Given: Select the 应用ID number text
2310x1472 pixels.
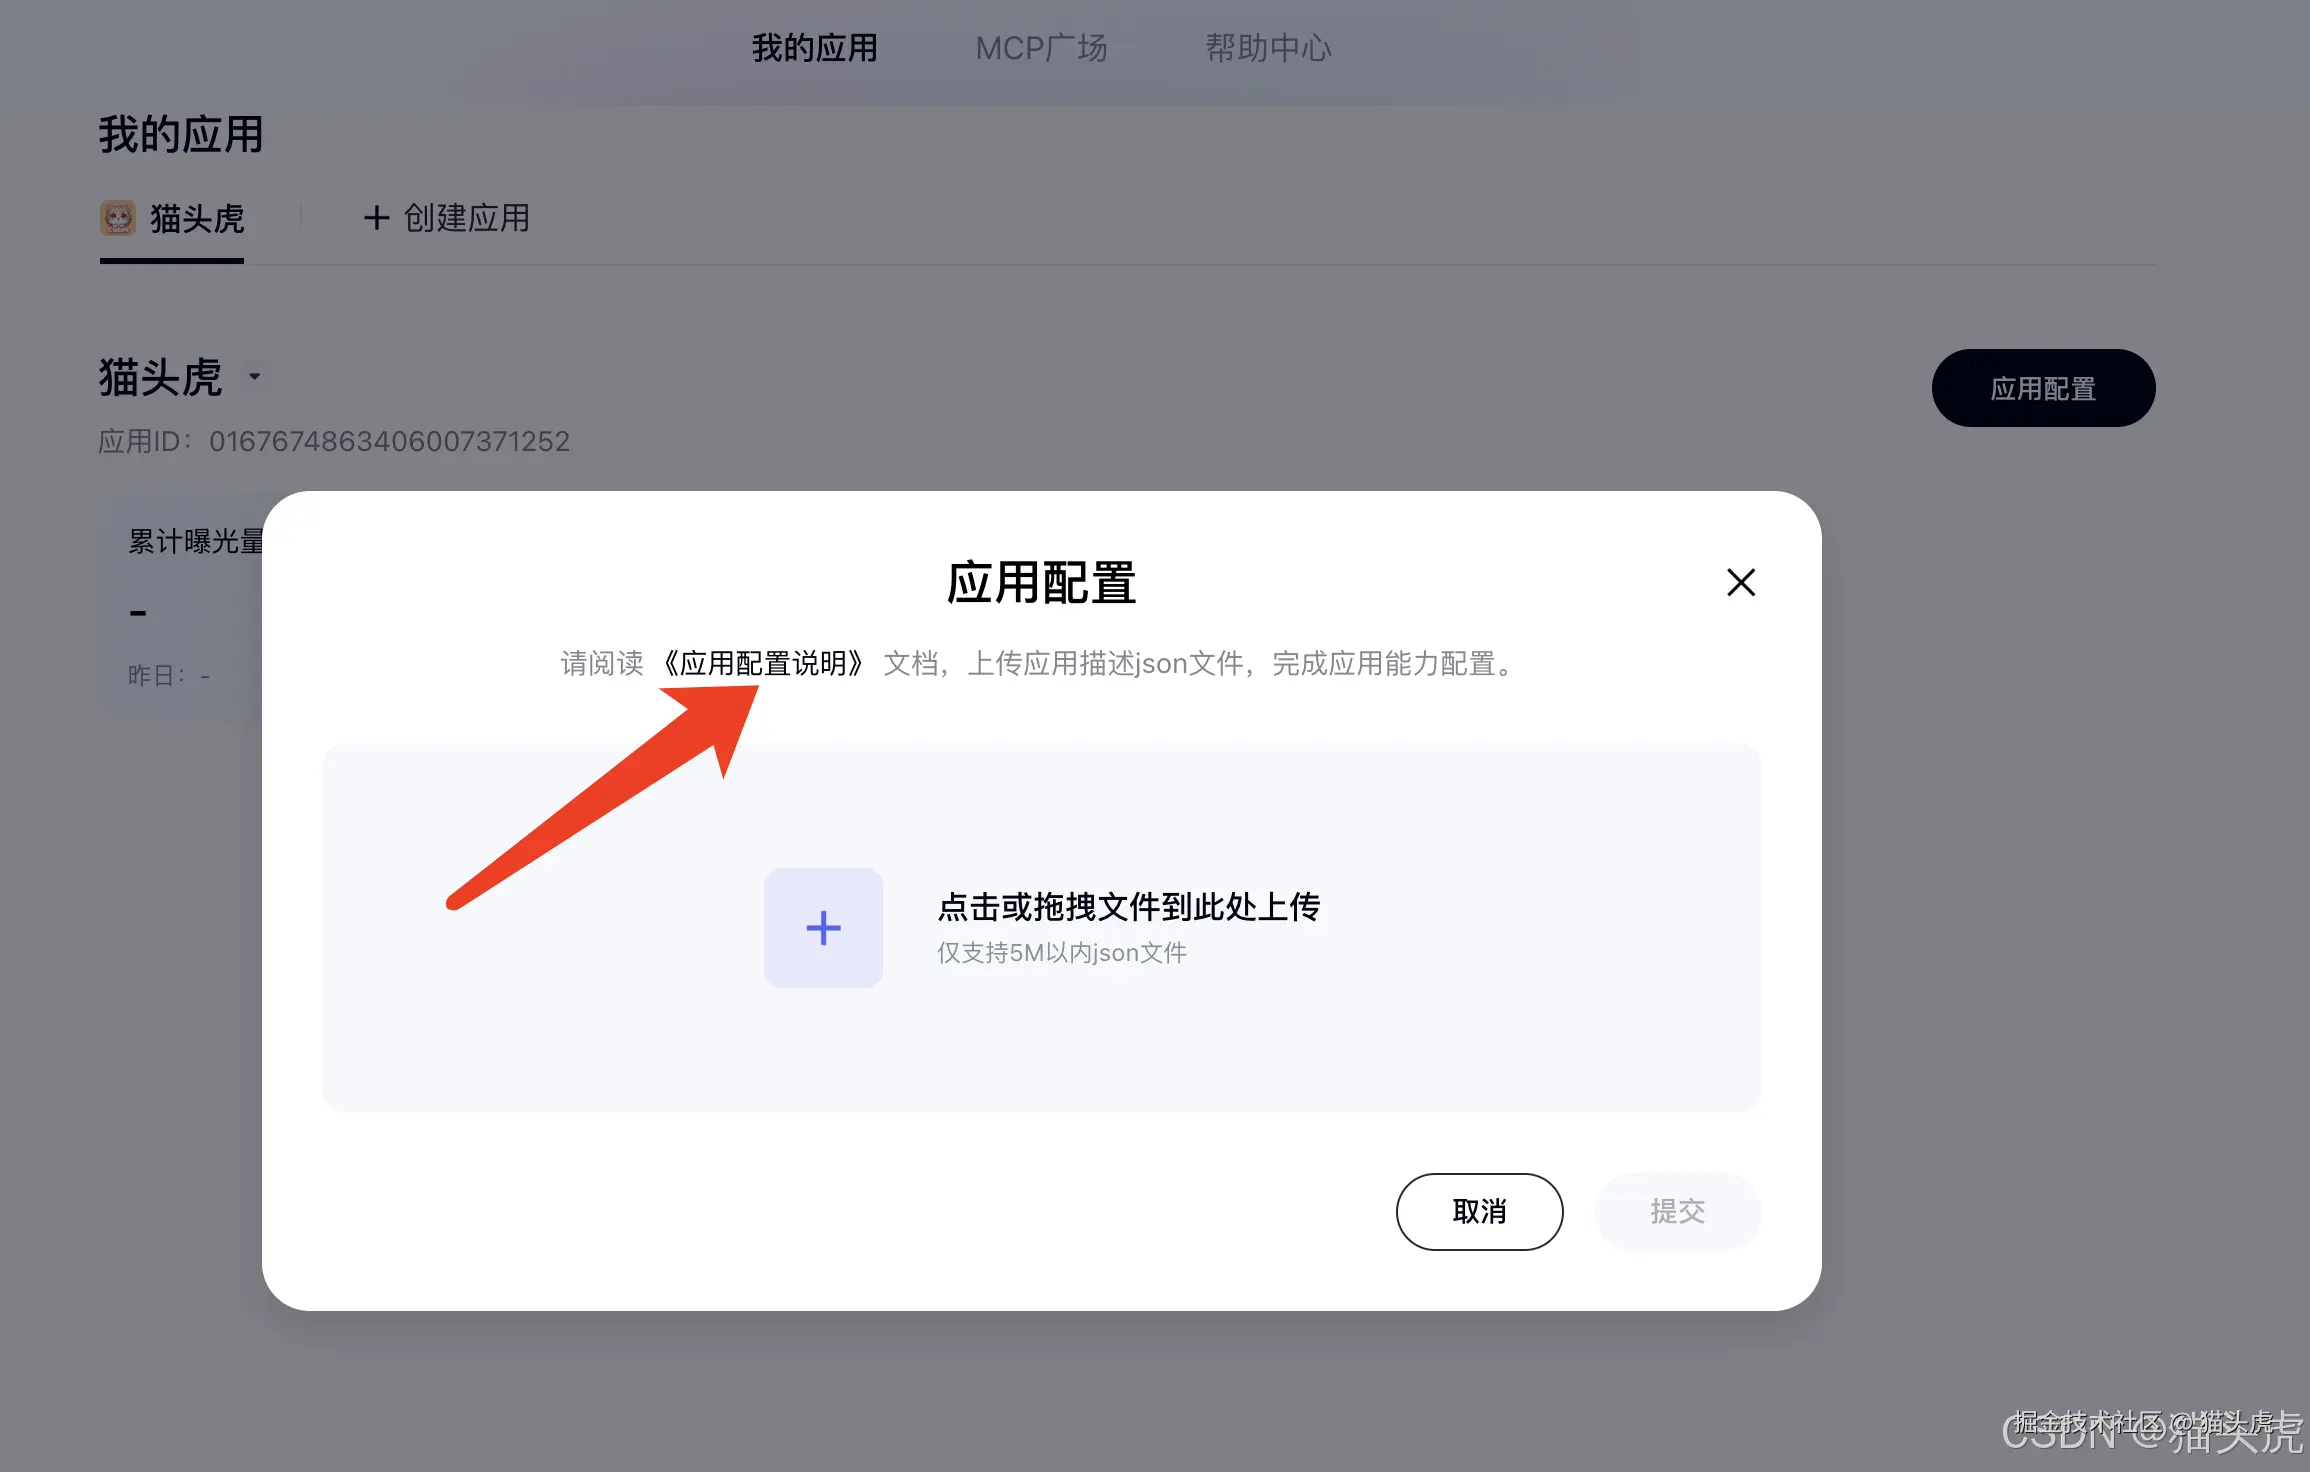Looking at the screenshot, I should point(391,441).
